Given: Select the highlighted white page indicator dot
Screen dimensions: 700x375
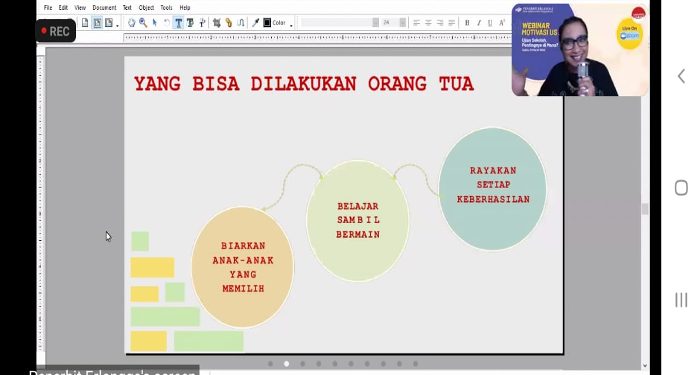Looking at the screenshot, I should (x=286, y=364).
